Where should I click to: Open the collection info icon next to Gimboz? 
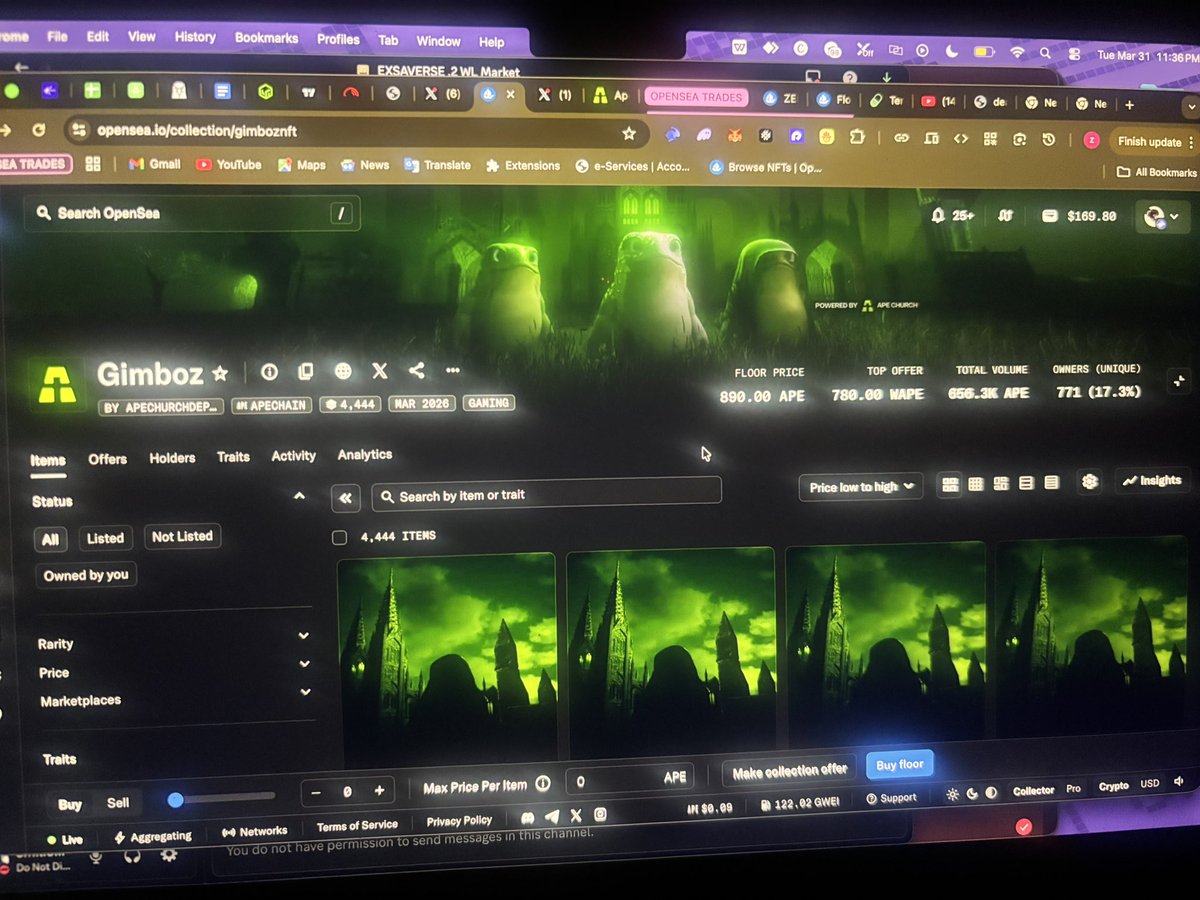coord(269,372)
